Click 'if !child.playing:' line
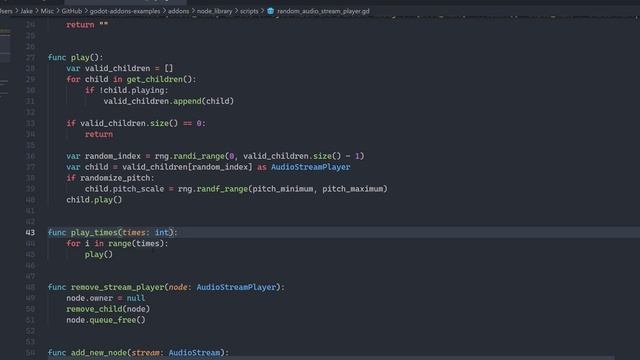640x360 pixels. click(x=127, y=90)
